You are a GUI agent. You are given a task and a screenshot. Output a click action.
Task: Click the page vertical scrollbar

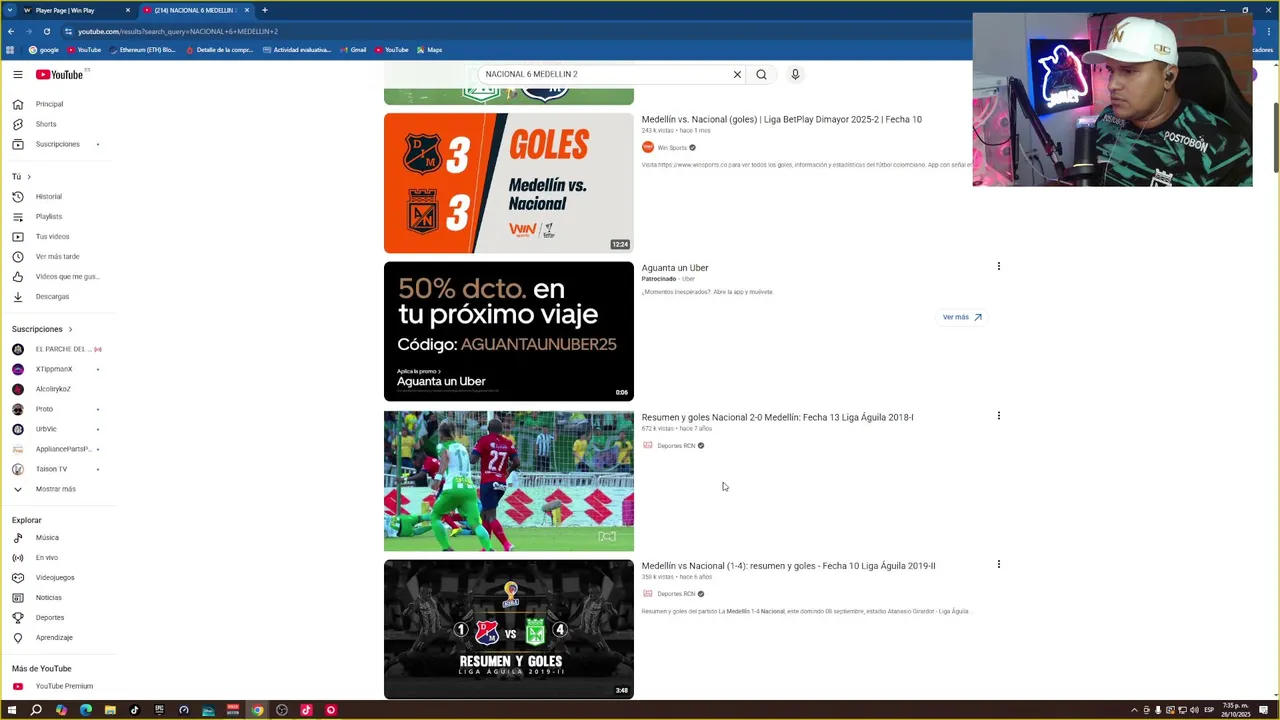click(1275, 136)
